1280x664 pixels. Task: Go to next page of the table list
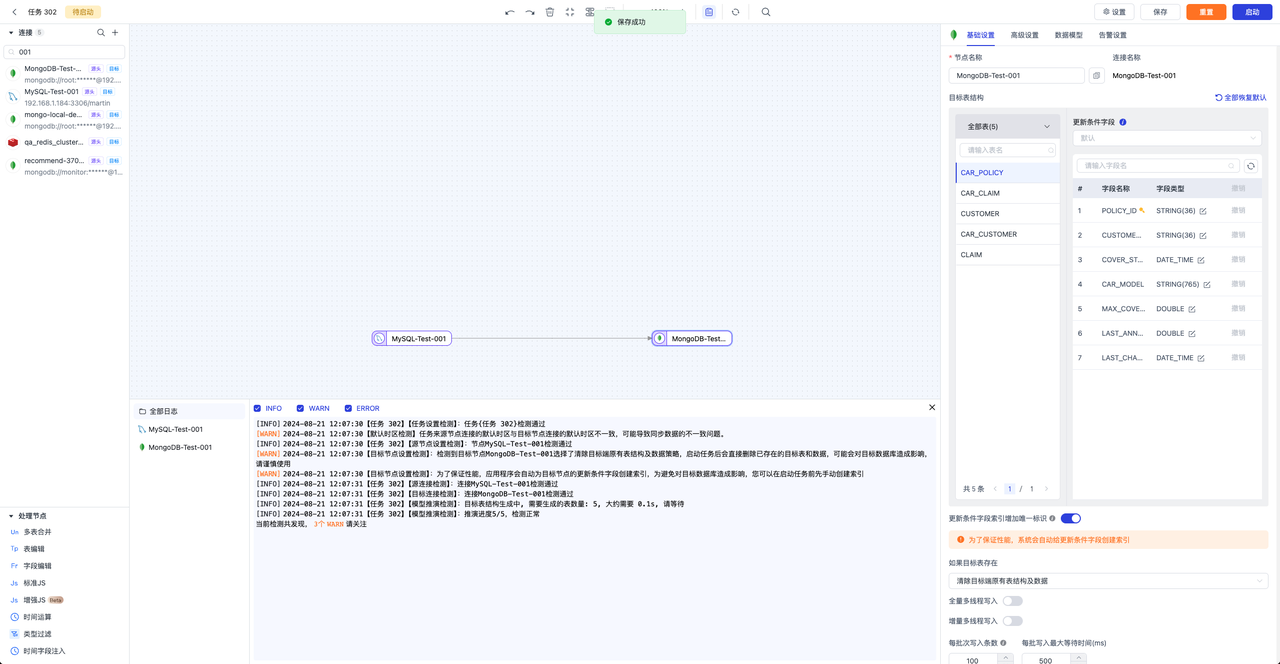pyautogui.click(x=1047, y=489)
